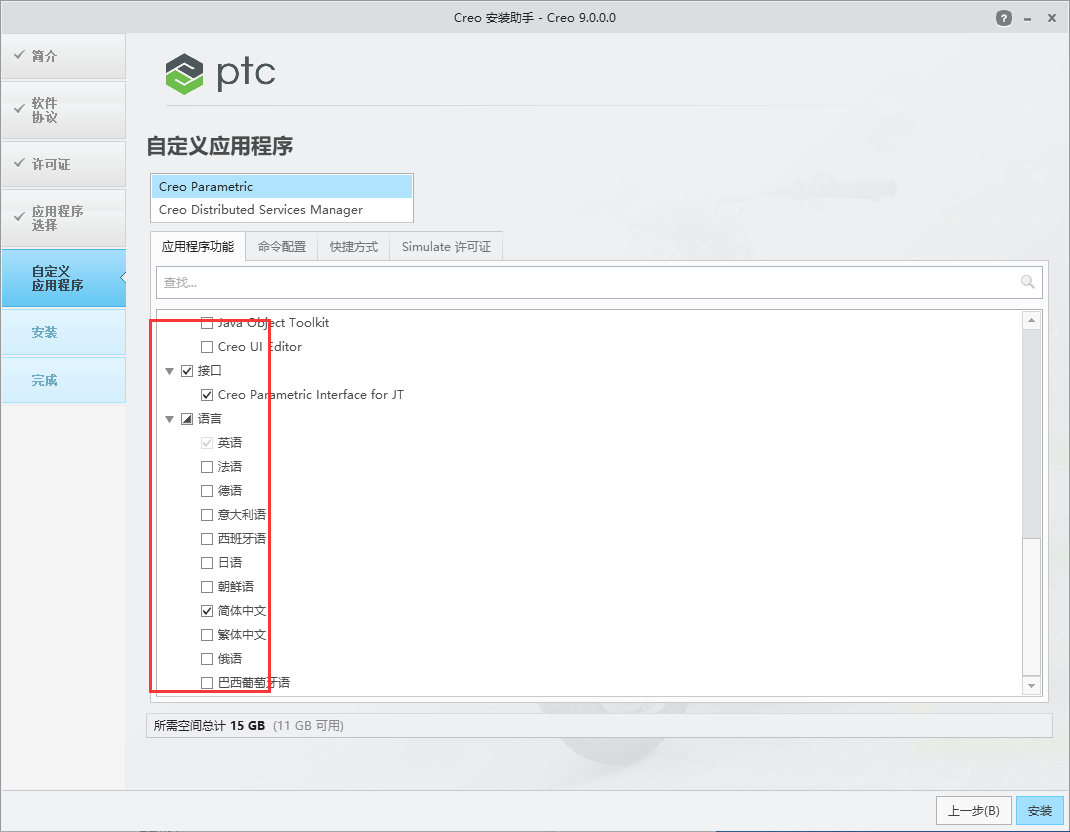Click the checkmark icon beside 简介 step
1070x832 pixels.
pyautogui.click(x=17, y=56)
